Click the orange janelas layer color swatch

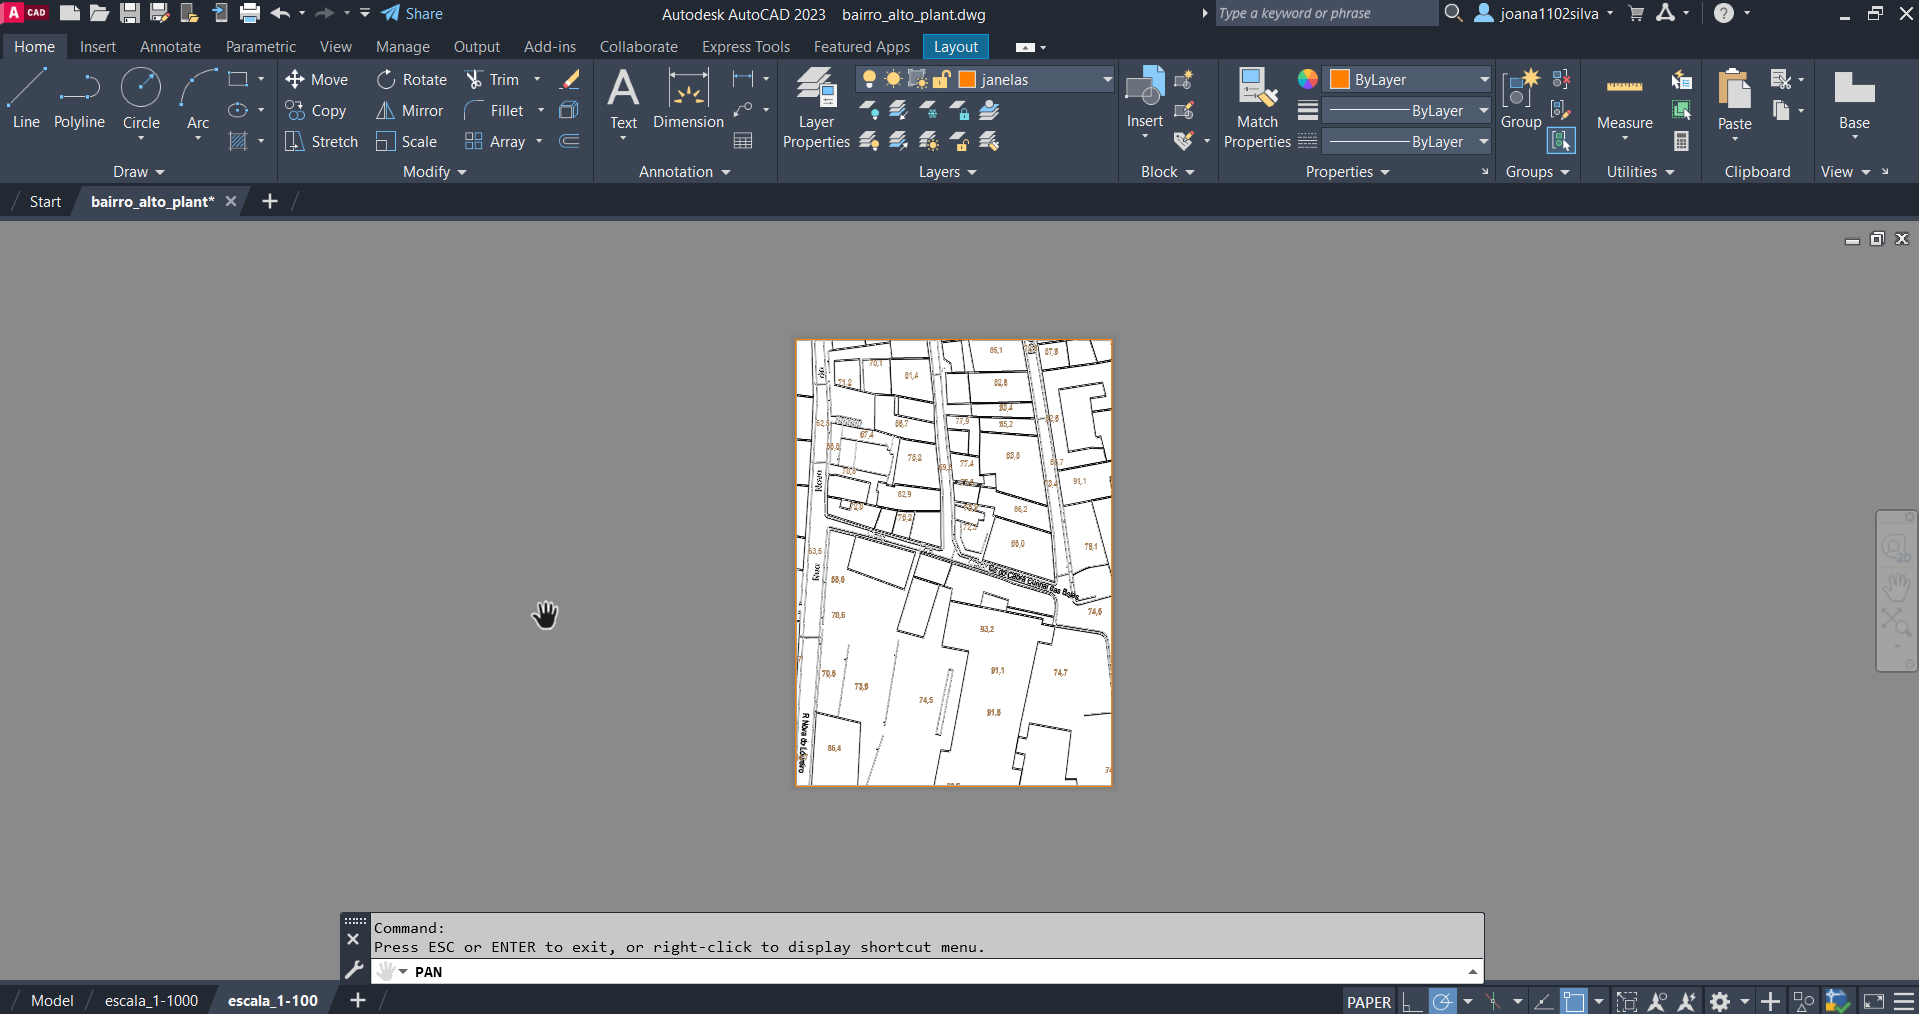coord(967,80)
